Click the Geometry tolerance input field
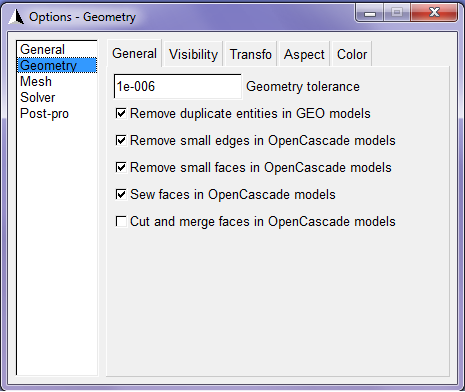 (x=178, y=86)
